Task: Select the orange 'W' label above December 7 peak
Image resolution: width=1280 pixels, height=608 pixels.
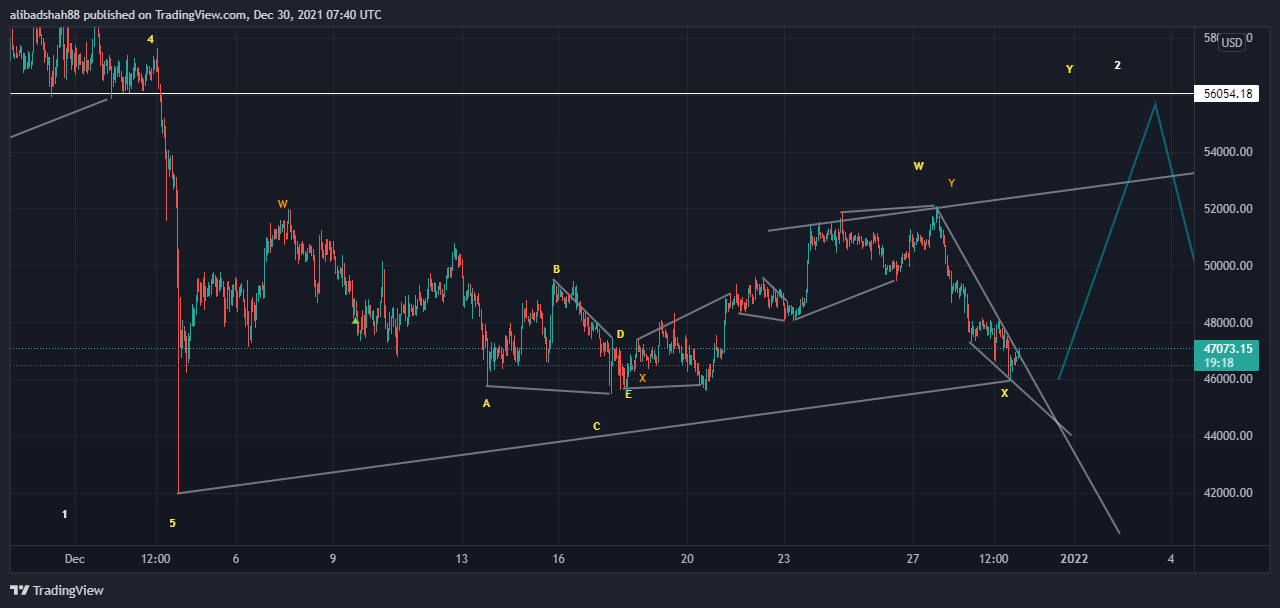Action: pyautogui.click(x=283, y=204)
